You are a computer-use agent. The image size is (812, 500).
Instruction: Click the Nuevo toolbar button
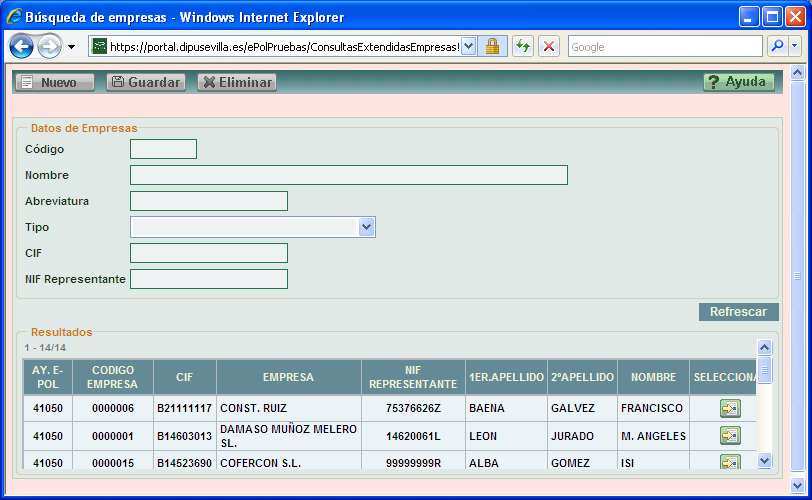55,82
